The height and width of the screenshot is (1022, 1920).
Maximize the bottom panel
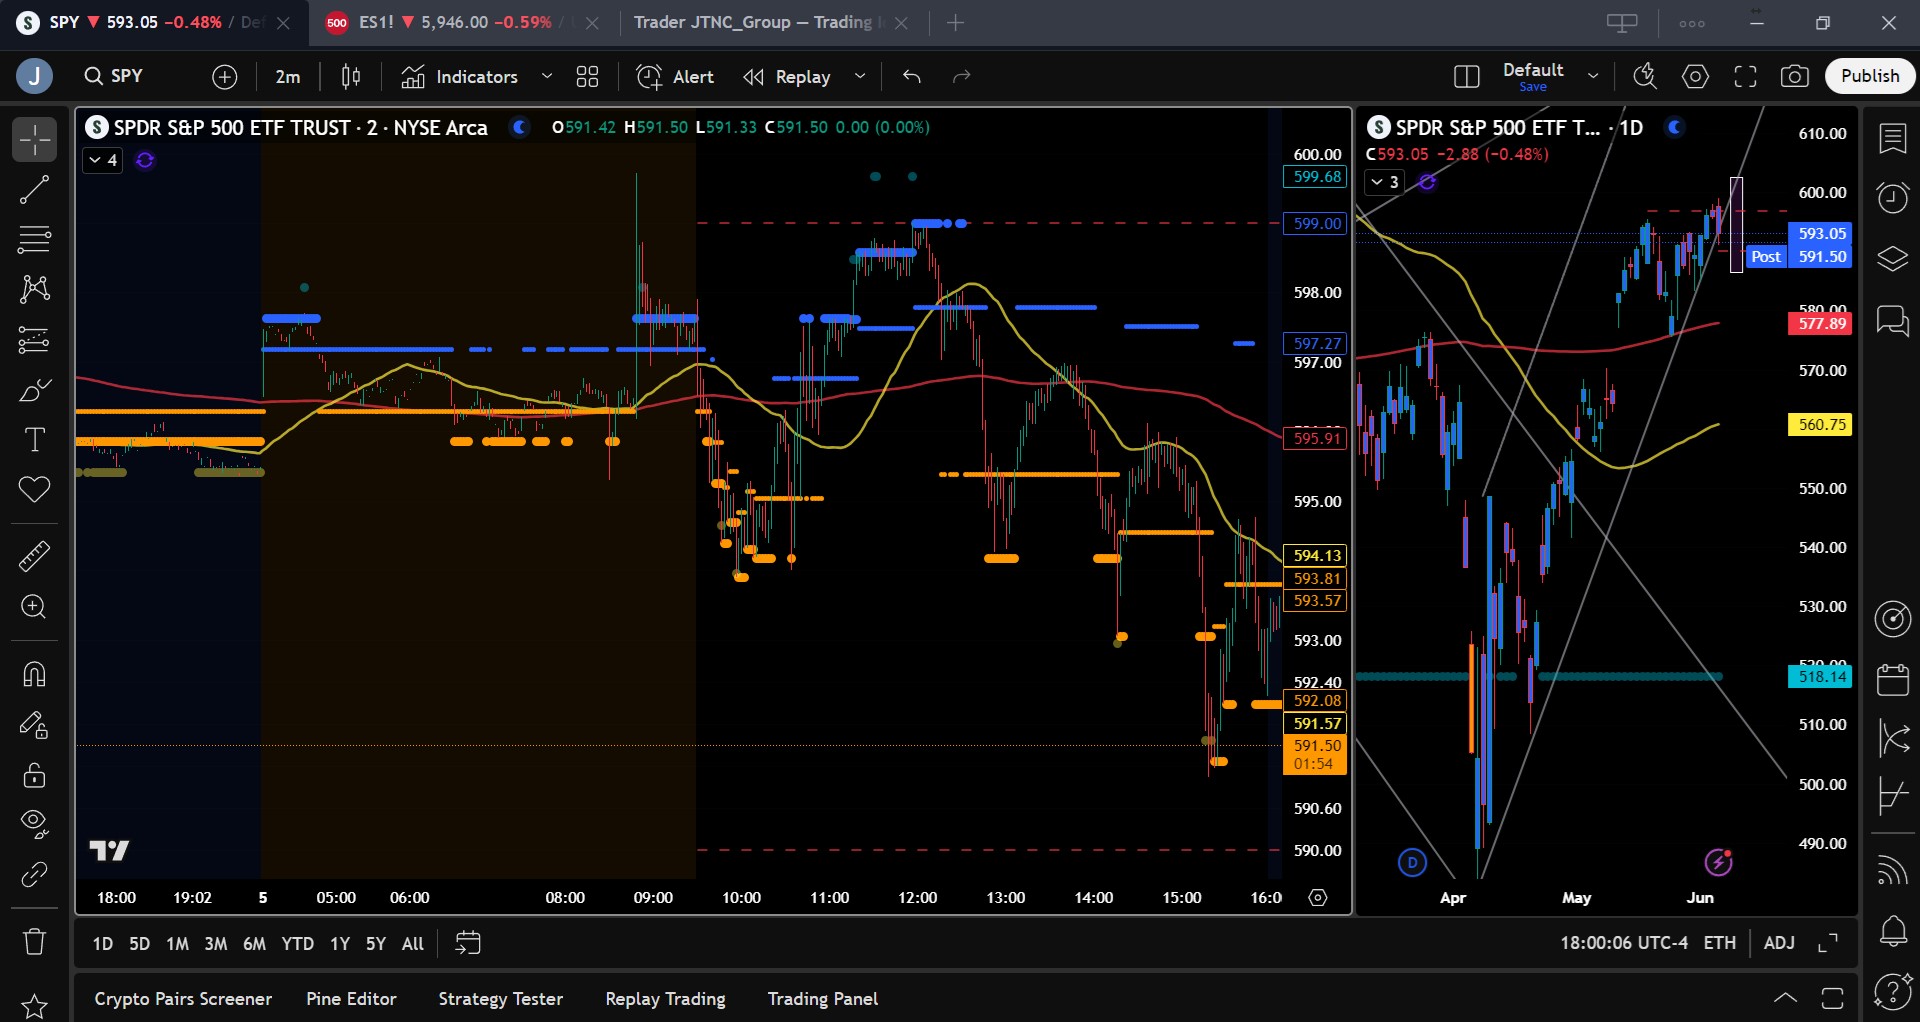tap(1832, 998)
